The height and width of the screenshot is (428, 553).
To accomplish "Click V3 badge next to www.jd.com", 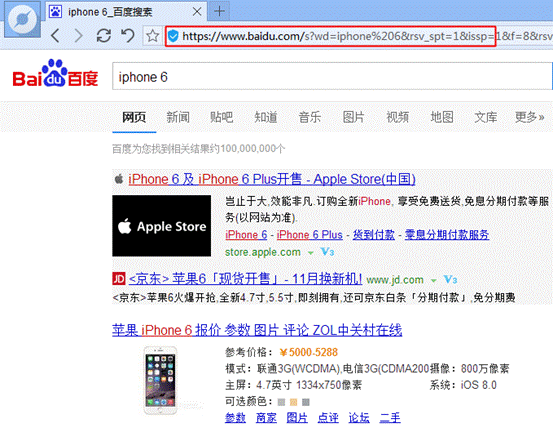I will pos(450,280).
